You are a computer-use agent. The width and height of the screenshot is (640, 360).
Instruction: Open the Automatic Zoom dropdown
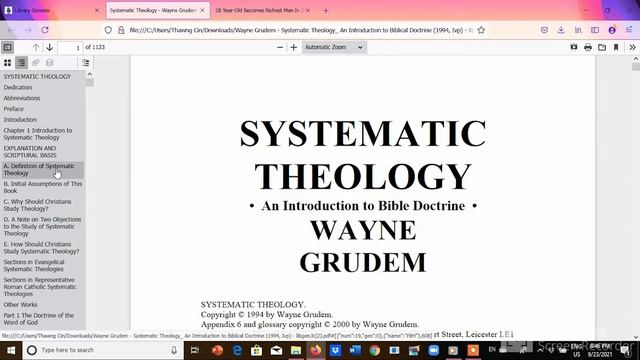[x=334, y=47]
